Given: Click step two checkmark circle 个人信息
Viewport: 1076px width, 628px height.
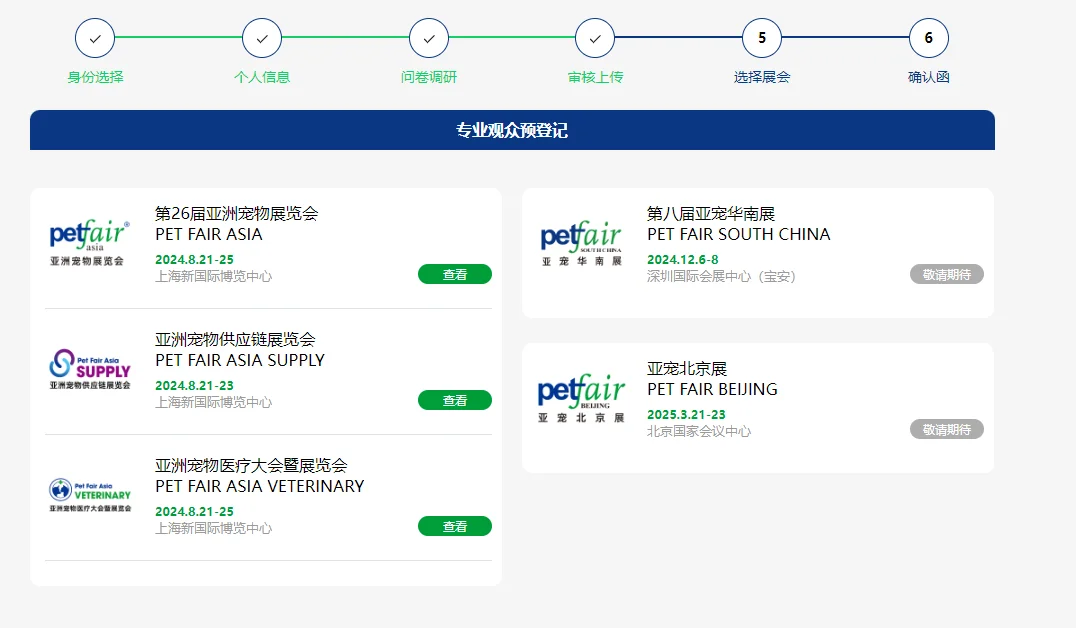Looking at the screenshot, I should click(x=262, y=39).
